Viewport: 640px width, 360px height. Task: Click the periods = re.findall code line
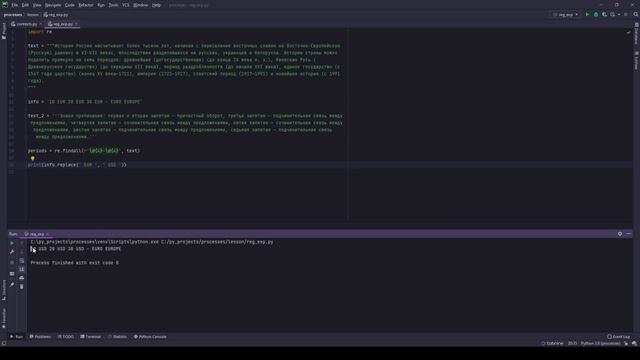84,151
